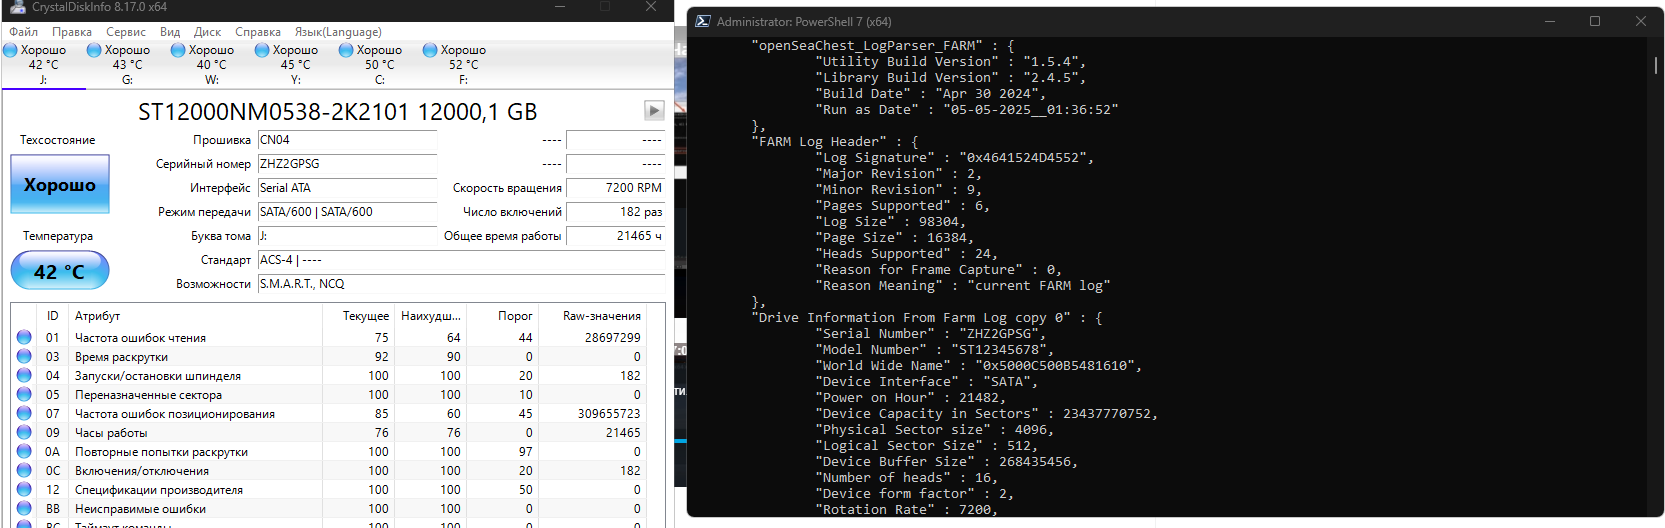Click status icon for attribute 01

(24, 338)
